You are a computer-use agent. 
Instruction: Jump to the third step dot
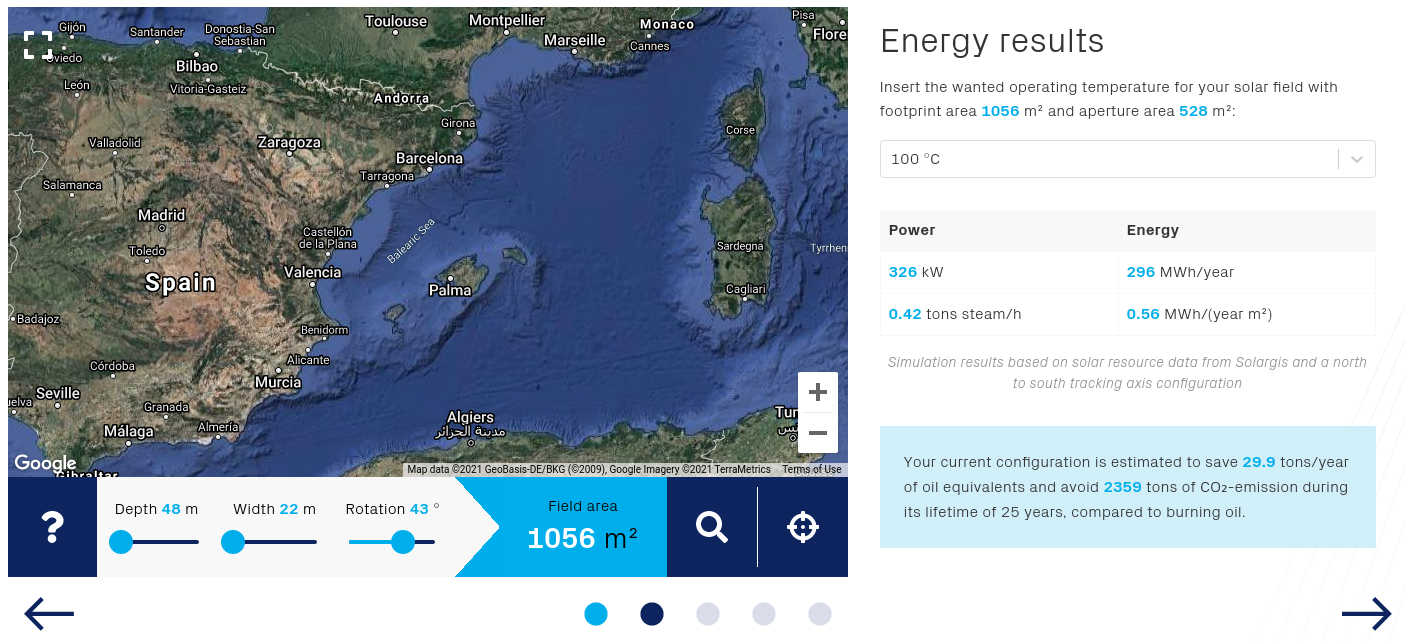pos(708,614)
